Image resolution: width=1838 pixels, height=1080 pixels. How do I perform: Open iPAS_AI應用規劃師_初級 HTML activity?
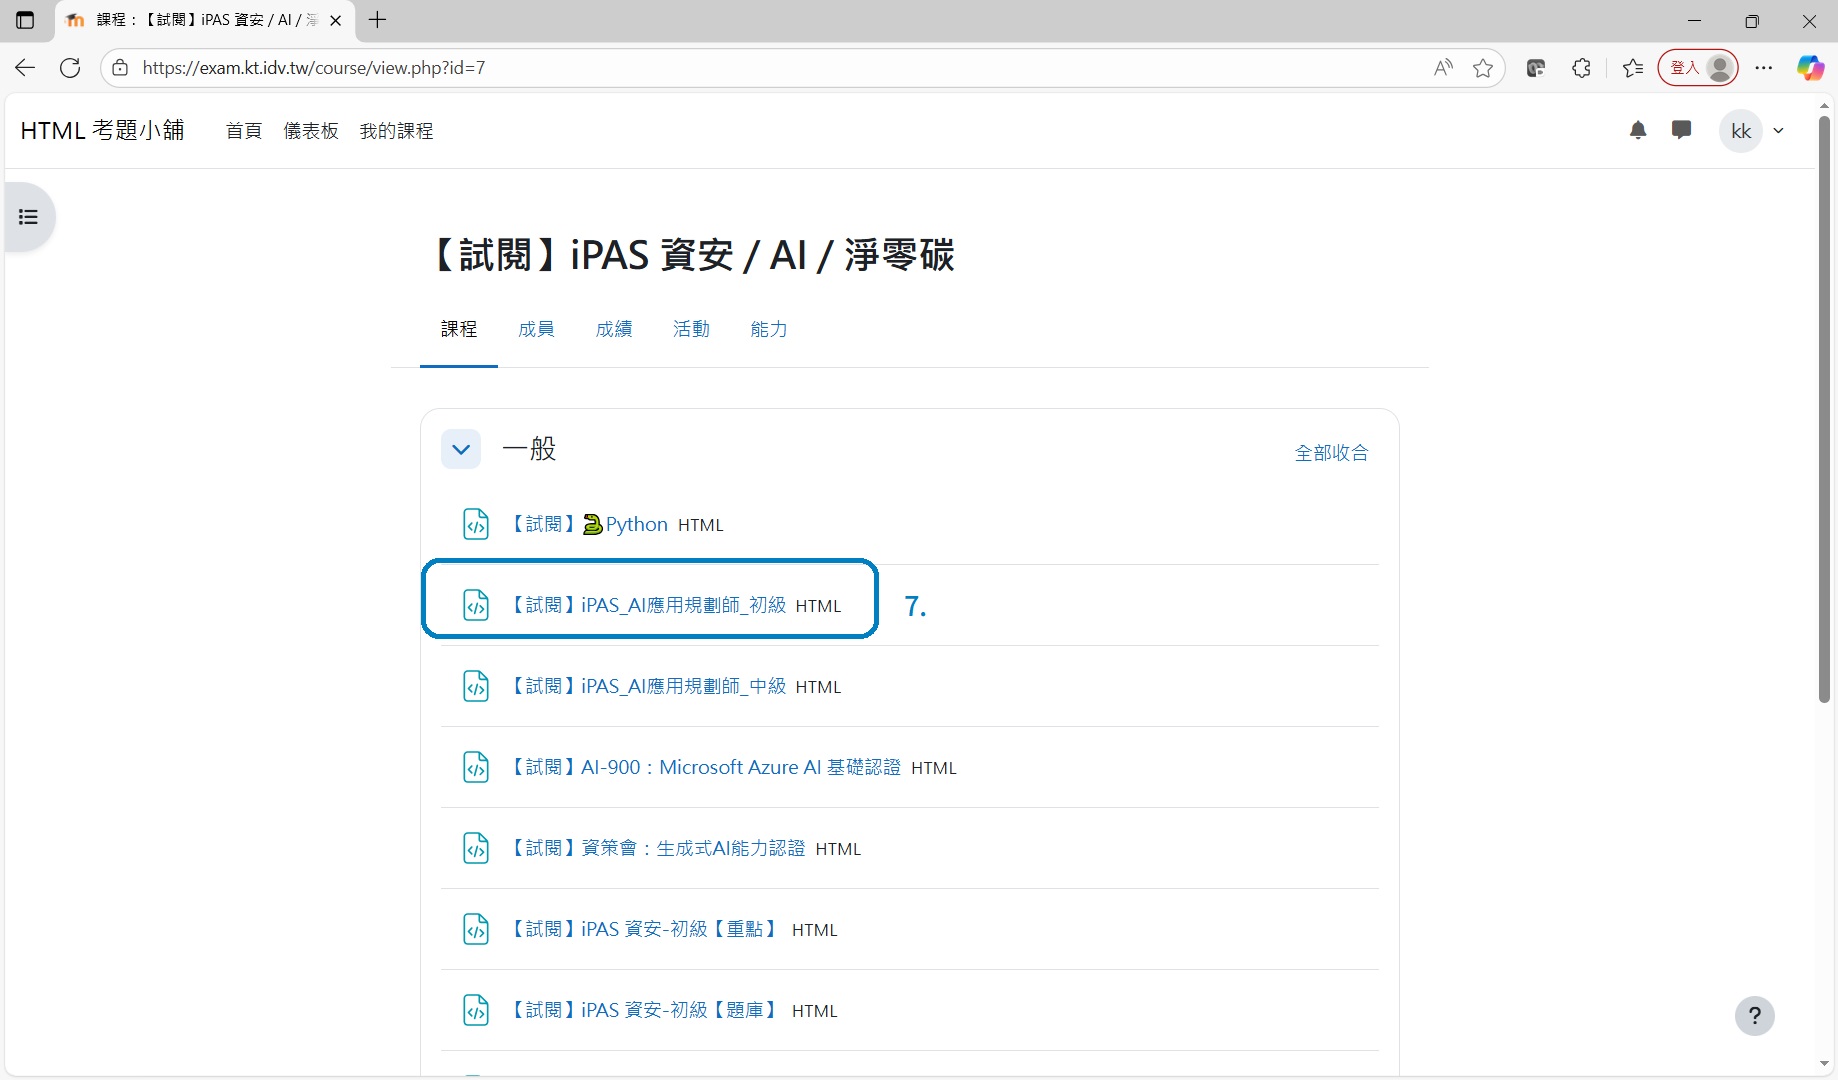[648, 605]
